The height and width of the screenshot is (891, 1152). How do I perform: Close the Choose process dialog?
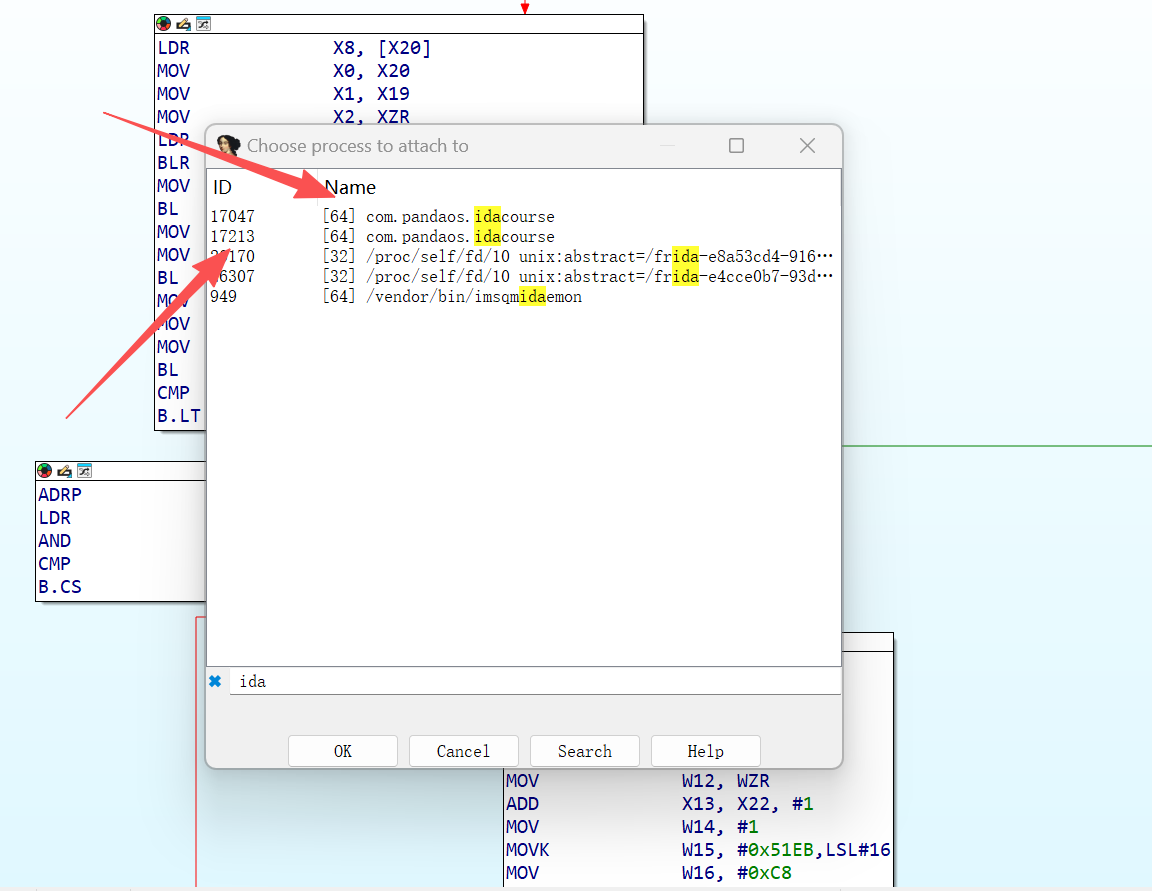[x=807, y=145]
